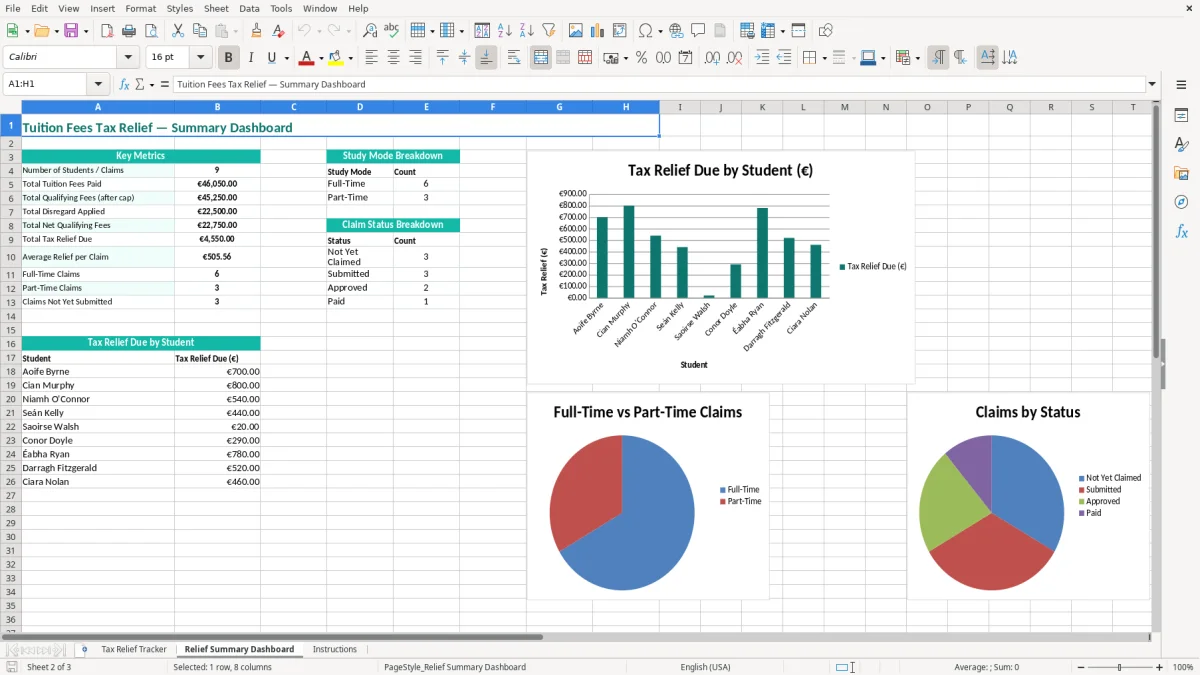Toggle Wrap Text button
The image size is (1200, 675).
514,58
